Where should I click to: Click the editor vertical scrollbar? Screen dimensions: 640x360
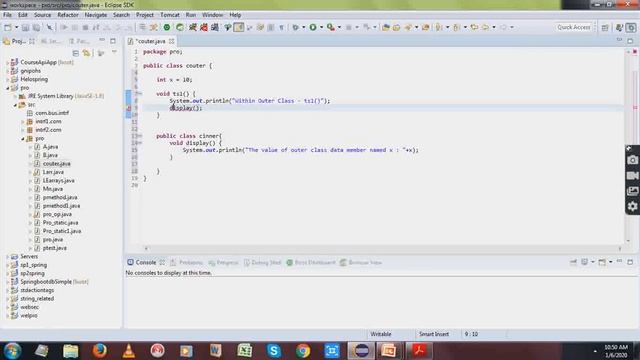[x=628, y=147]
